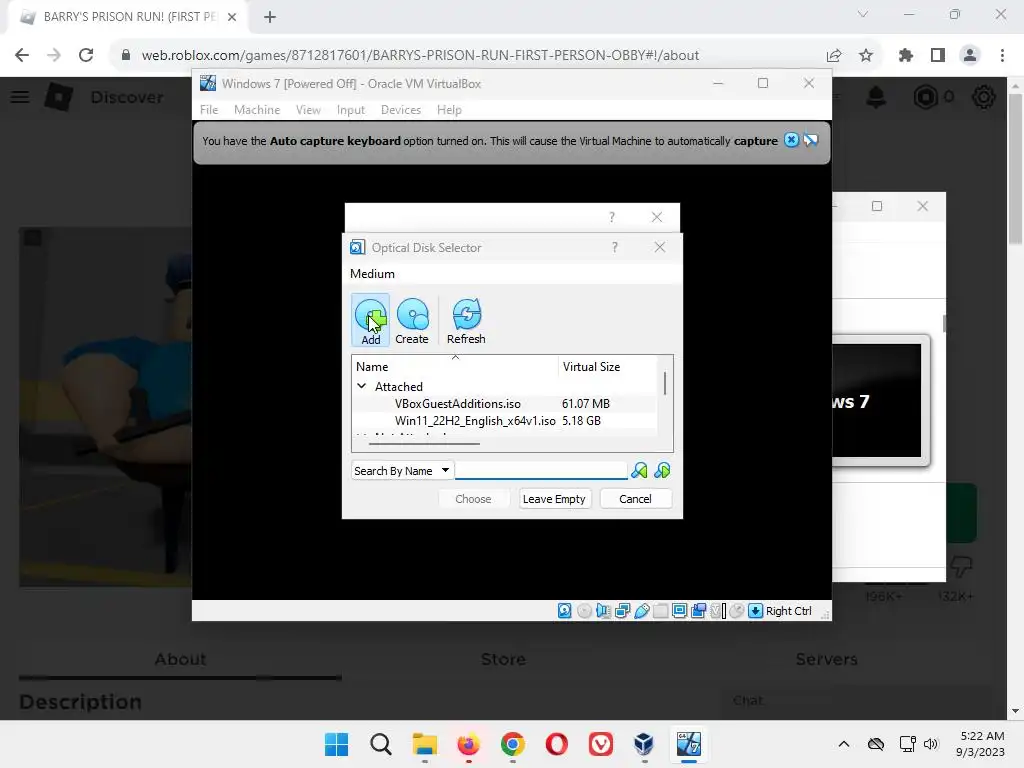This screenshot has width=1024, height=768.
Task: Click USB devices status bar icon
Action: pos(642,611)
